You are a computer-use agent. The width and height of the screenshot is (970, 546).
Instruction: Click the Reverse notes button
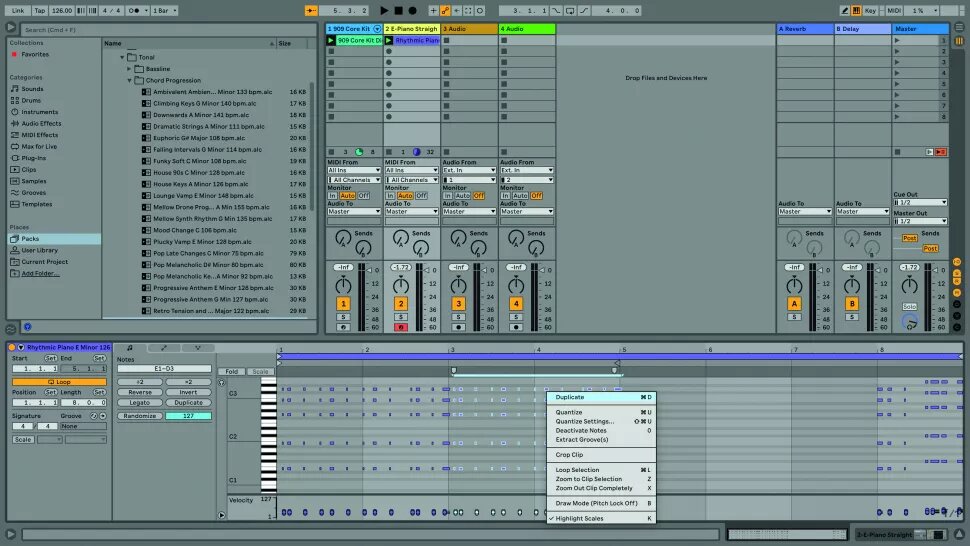[140, 393]
